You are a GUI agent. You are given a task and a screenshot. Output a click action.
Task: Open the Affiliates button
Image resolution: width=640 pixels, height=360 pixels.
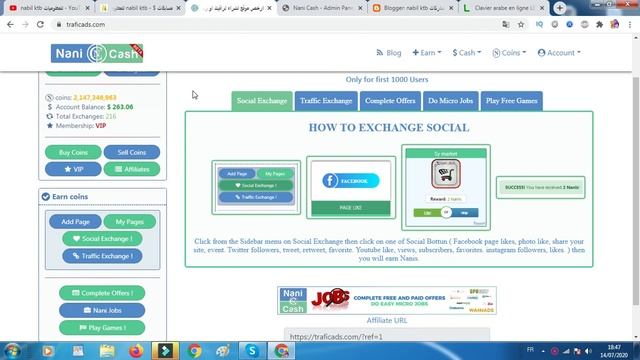coord(132,169)
